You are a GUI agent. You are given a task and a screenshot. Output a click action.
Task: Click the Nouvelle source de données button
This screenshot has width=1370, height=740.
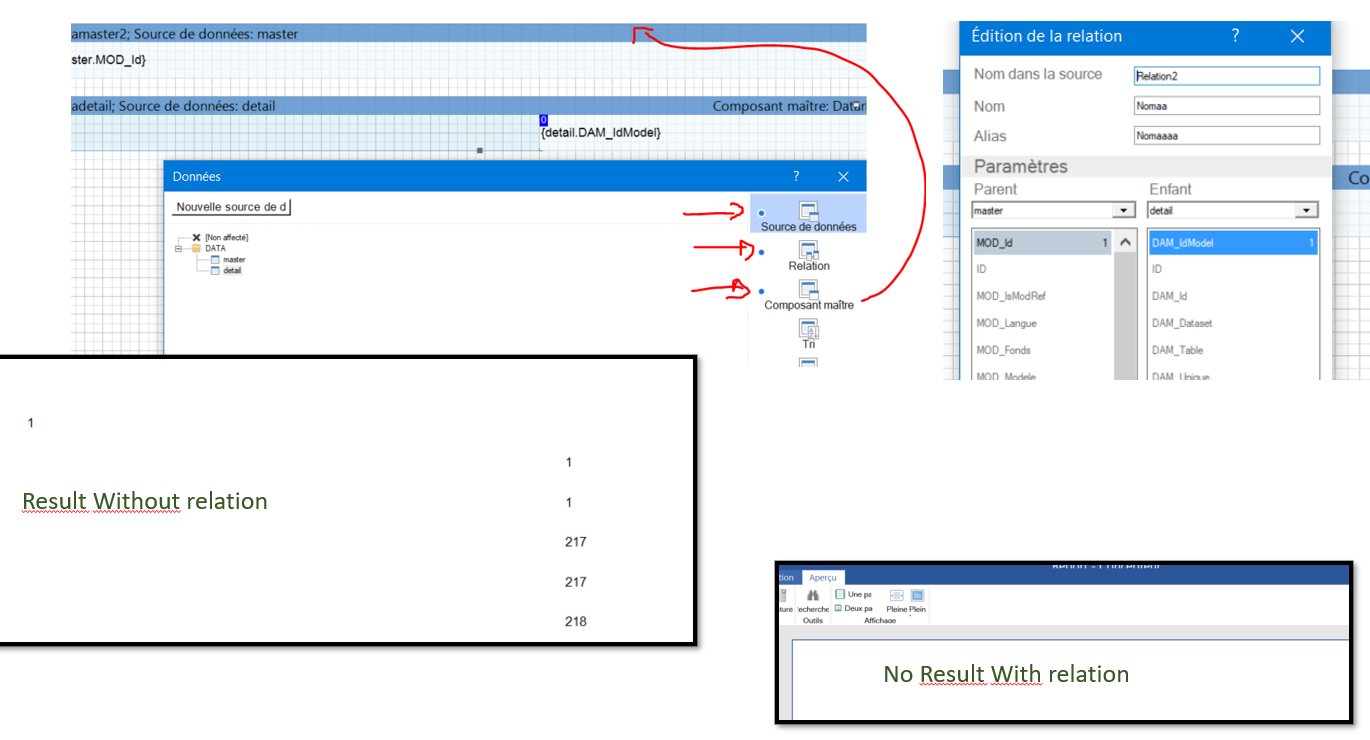tap(232, 207)
